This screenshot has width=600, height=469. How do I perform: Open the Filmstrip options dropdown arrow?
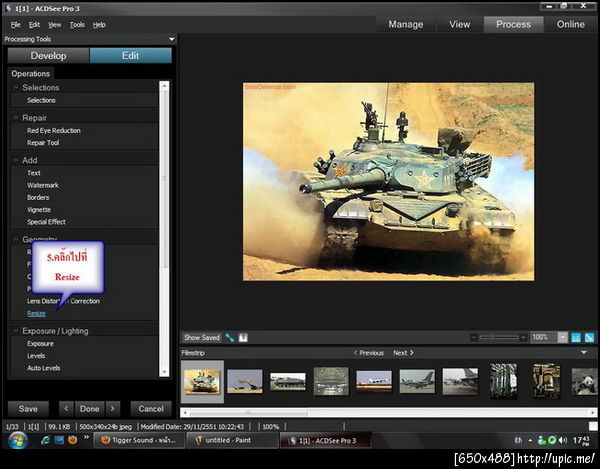584,352
